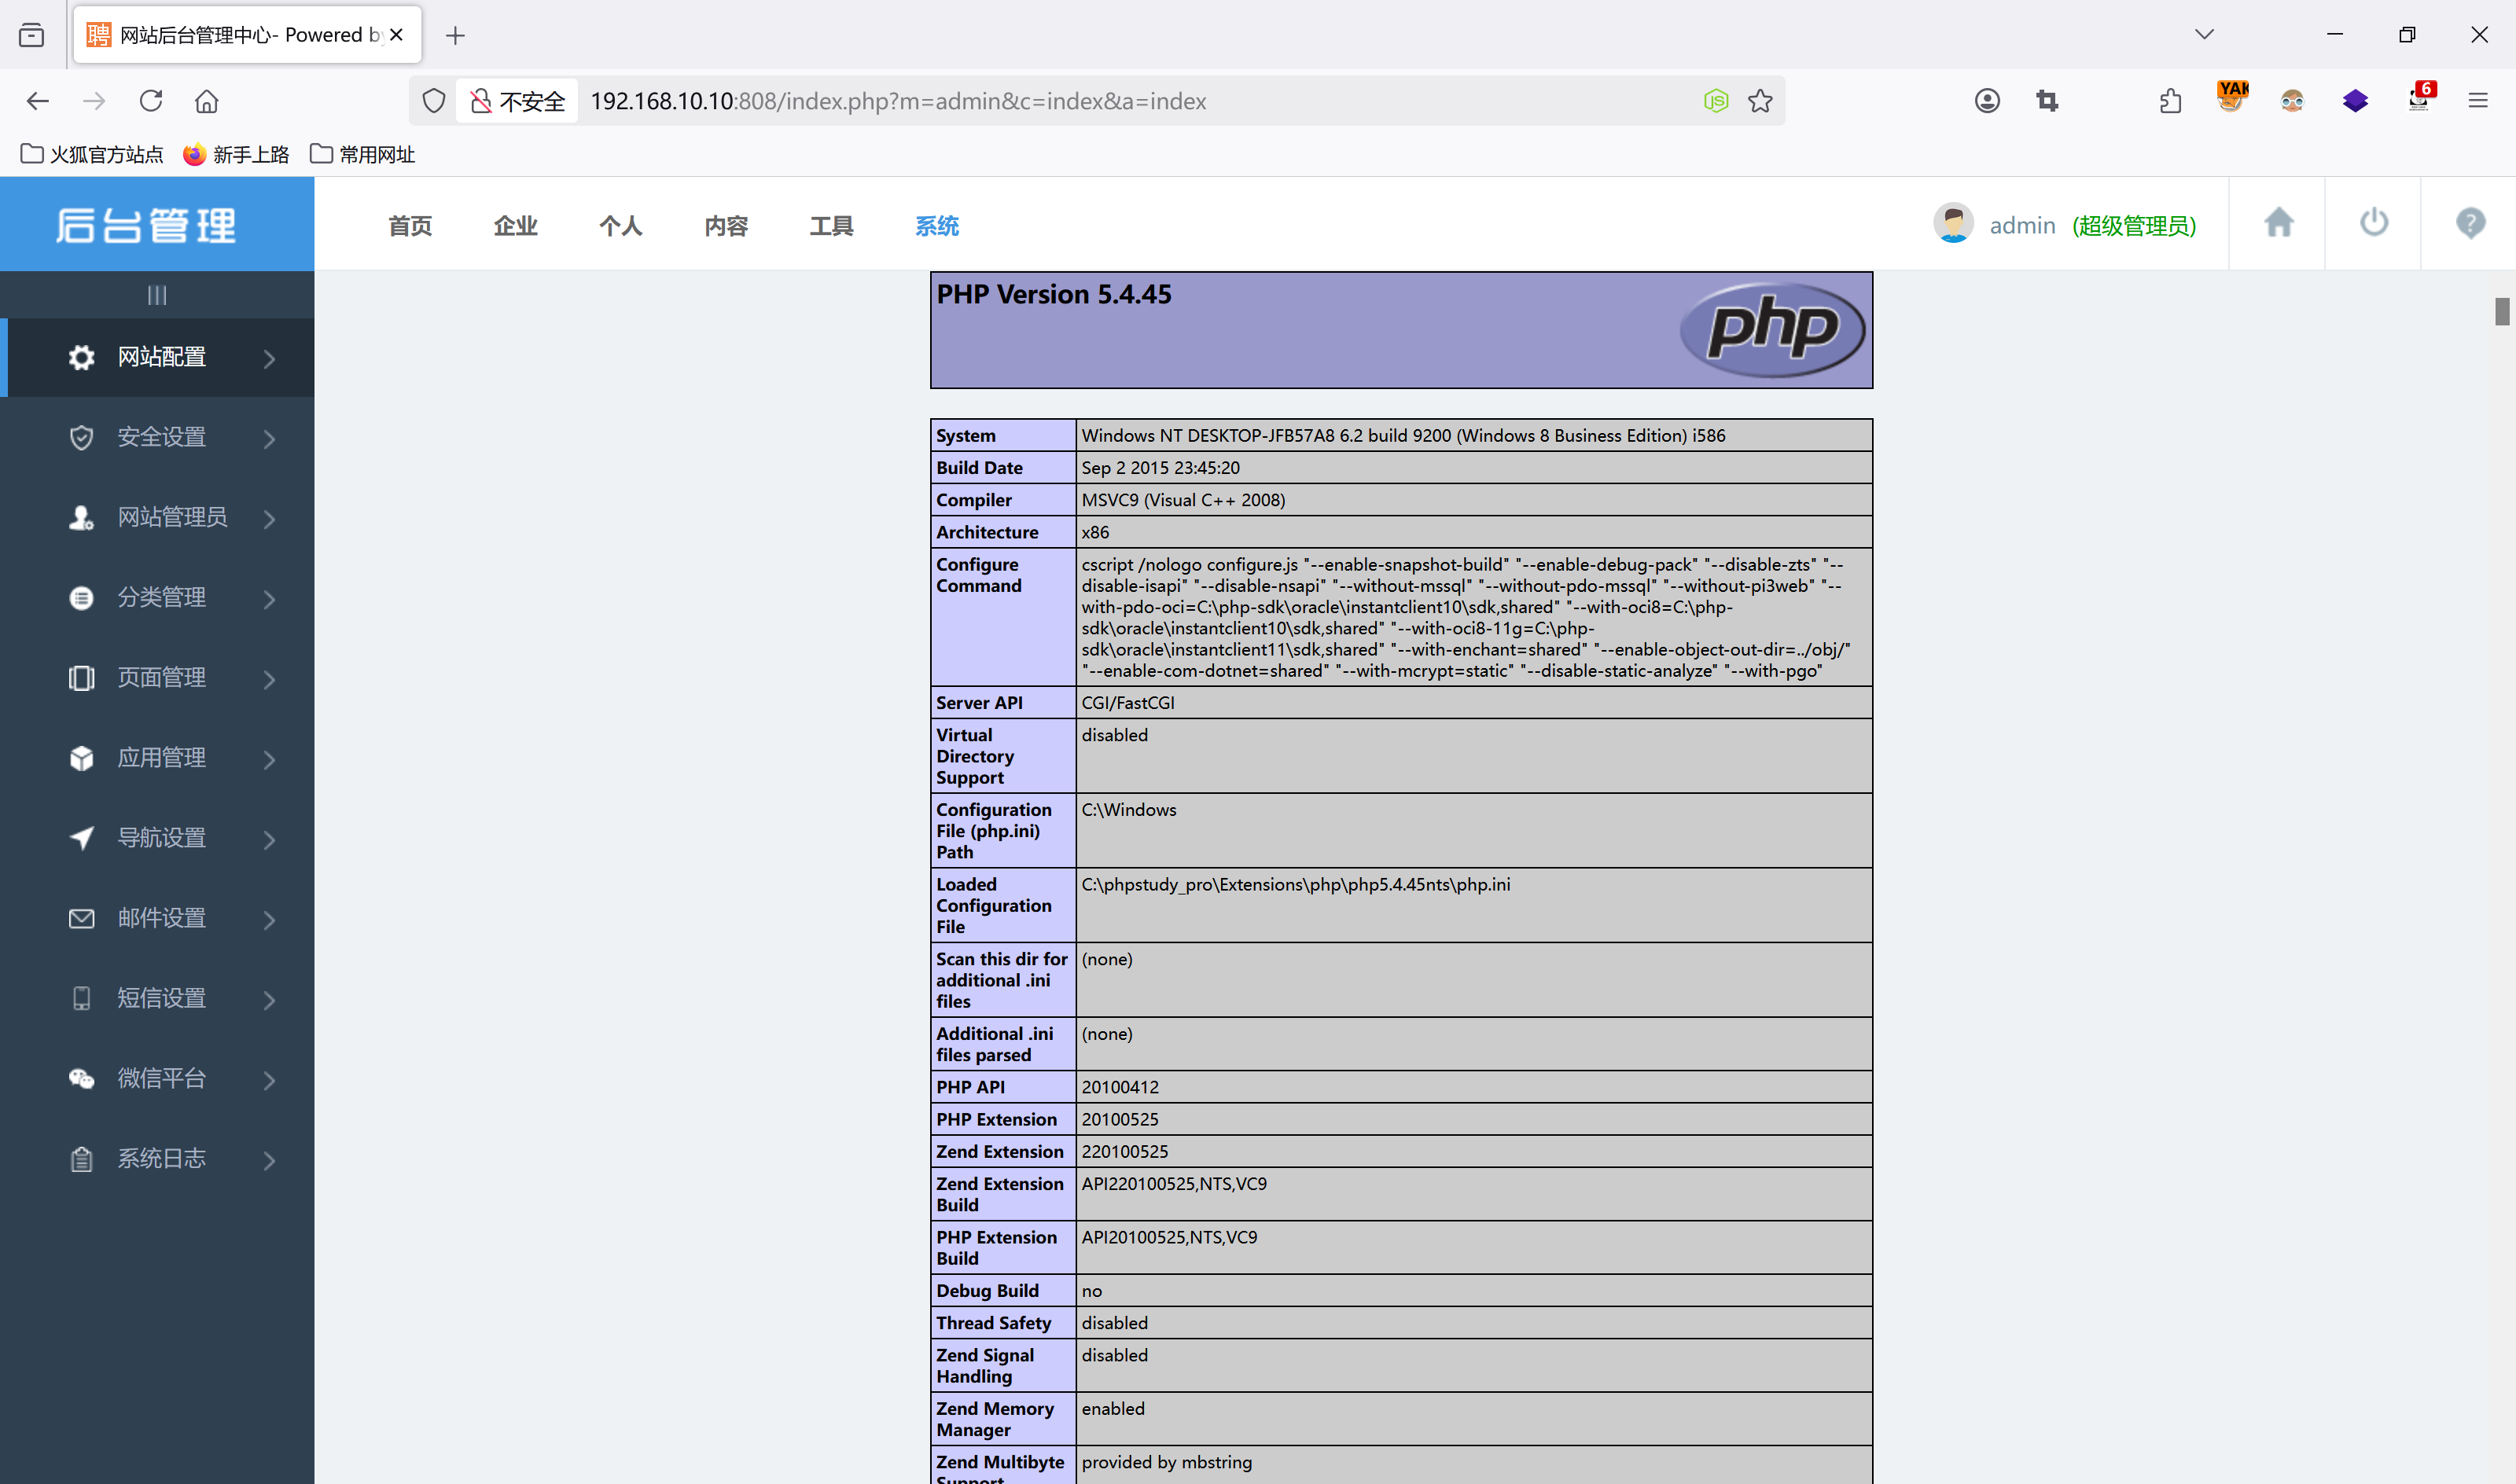Open the 火狐官方站点 bookmark folder
This screenshot has height=1484, width=2516.
pyautogui.click(x=92, y=154)
